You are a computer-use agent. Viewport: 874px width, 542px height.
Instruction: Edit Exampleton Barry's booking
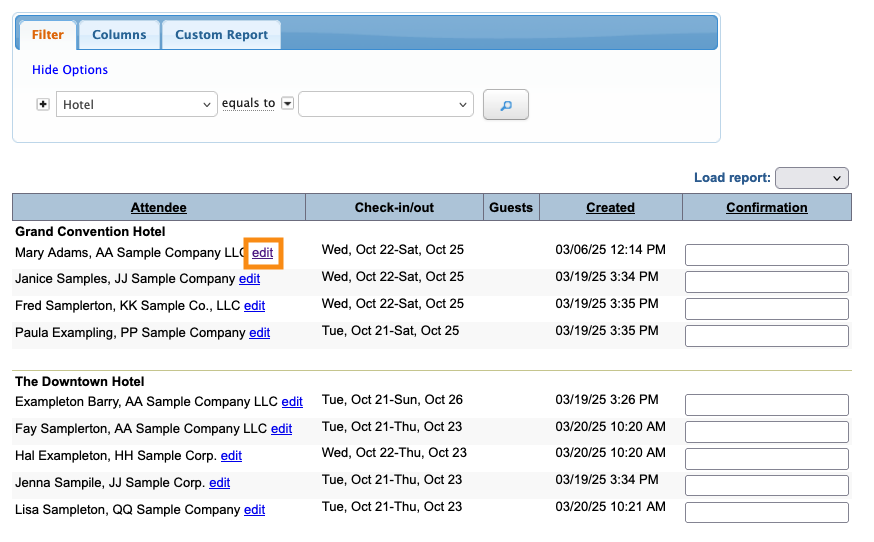[292, 402]
